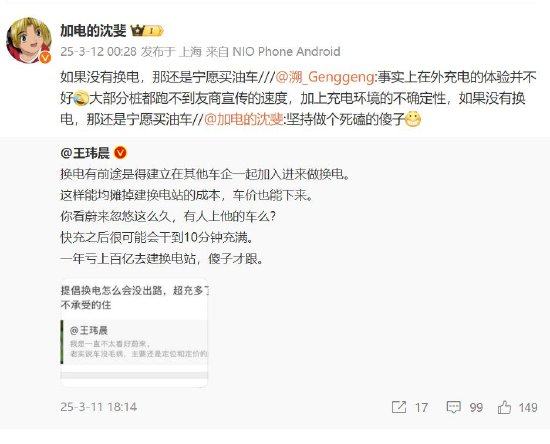550x444 pixels.
Task: Open username 加电的沈斐 at top
Action: click(93, 31)
